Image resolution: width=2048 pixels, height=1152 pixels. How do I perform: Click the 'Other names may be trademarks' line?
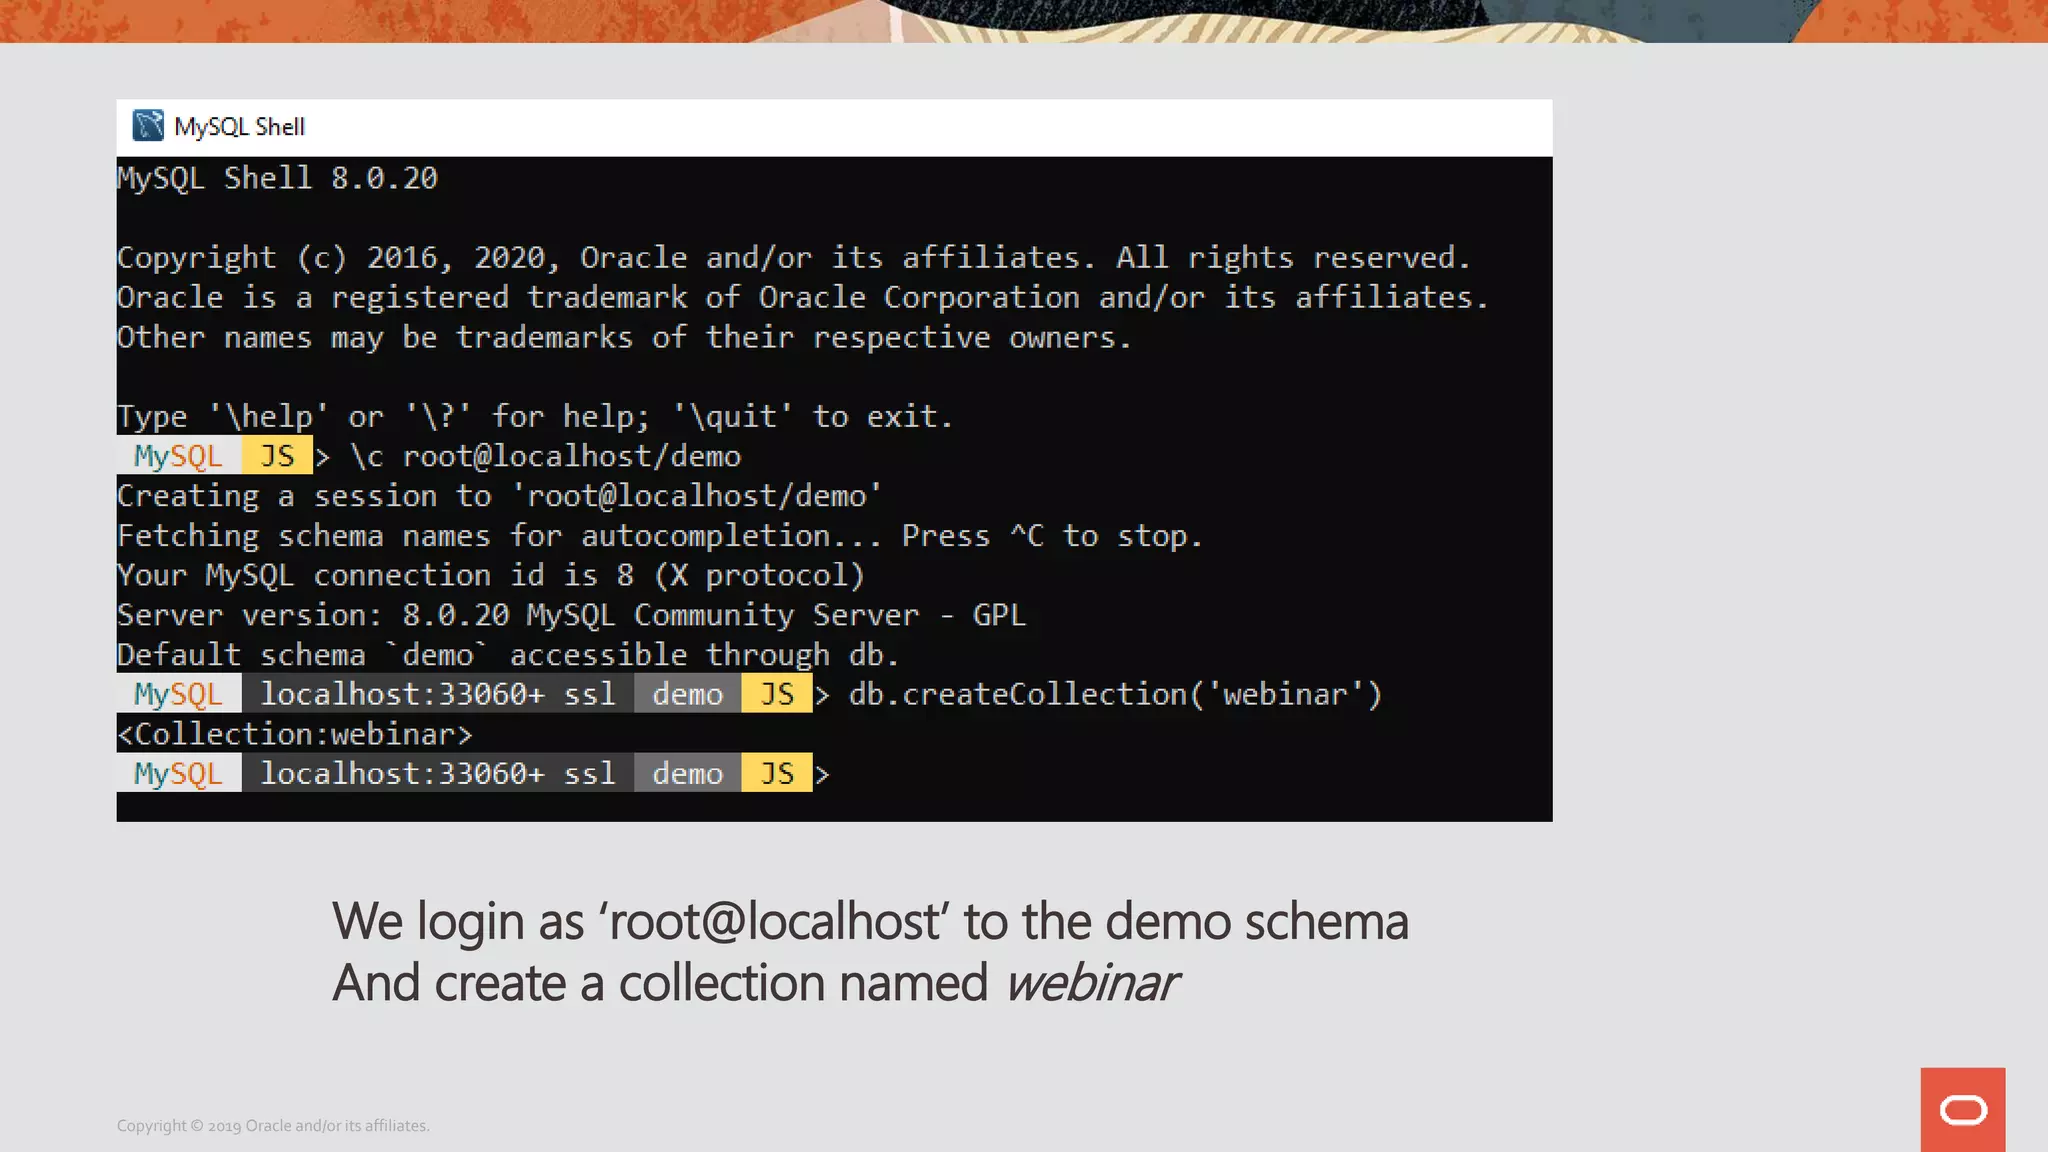[x=624, y=337]
